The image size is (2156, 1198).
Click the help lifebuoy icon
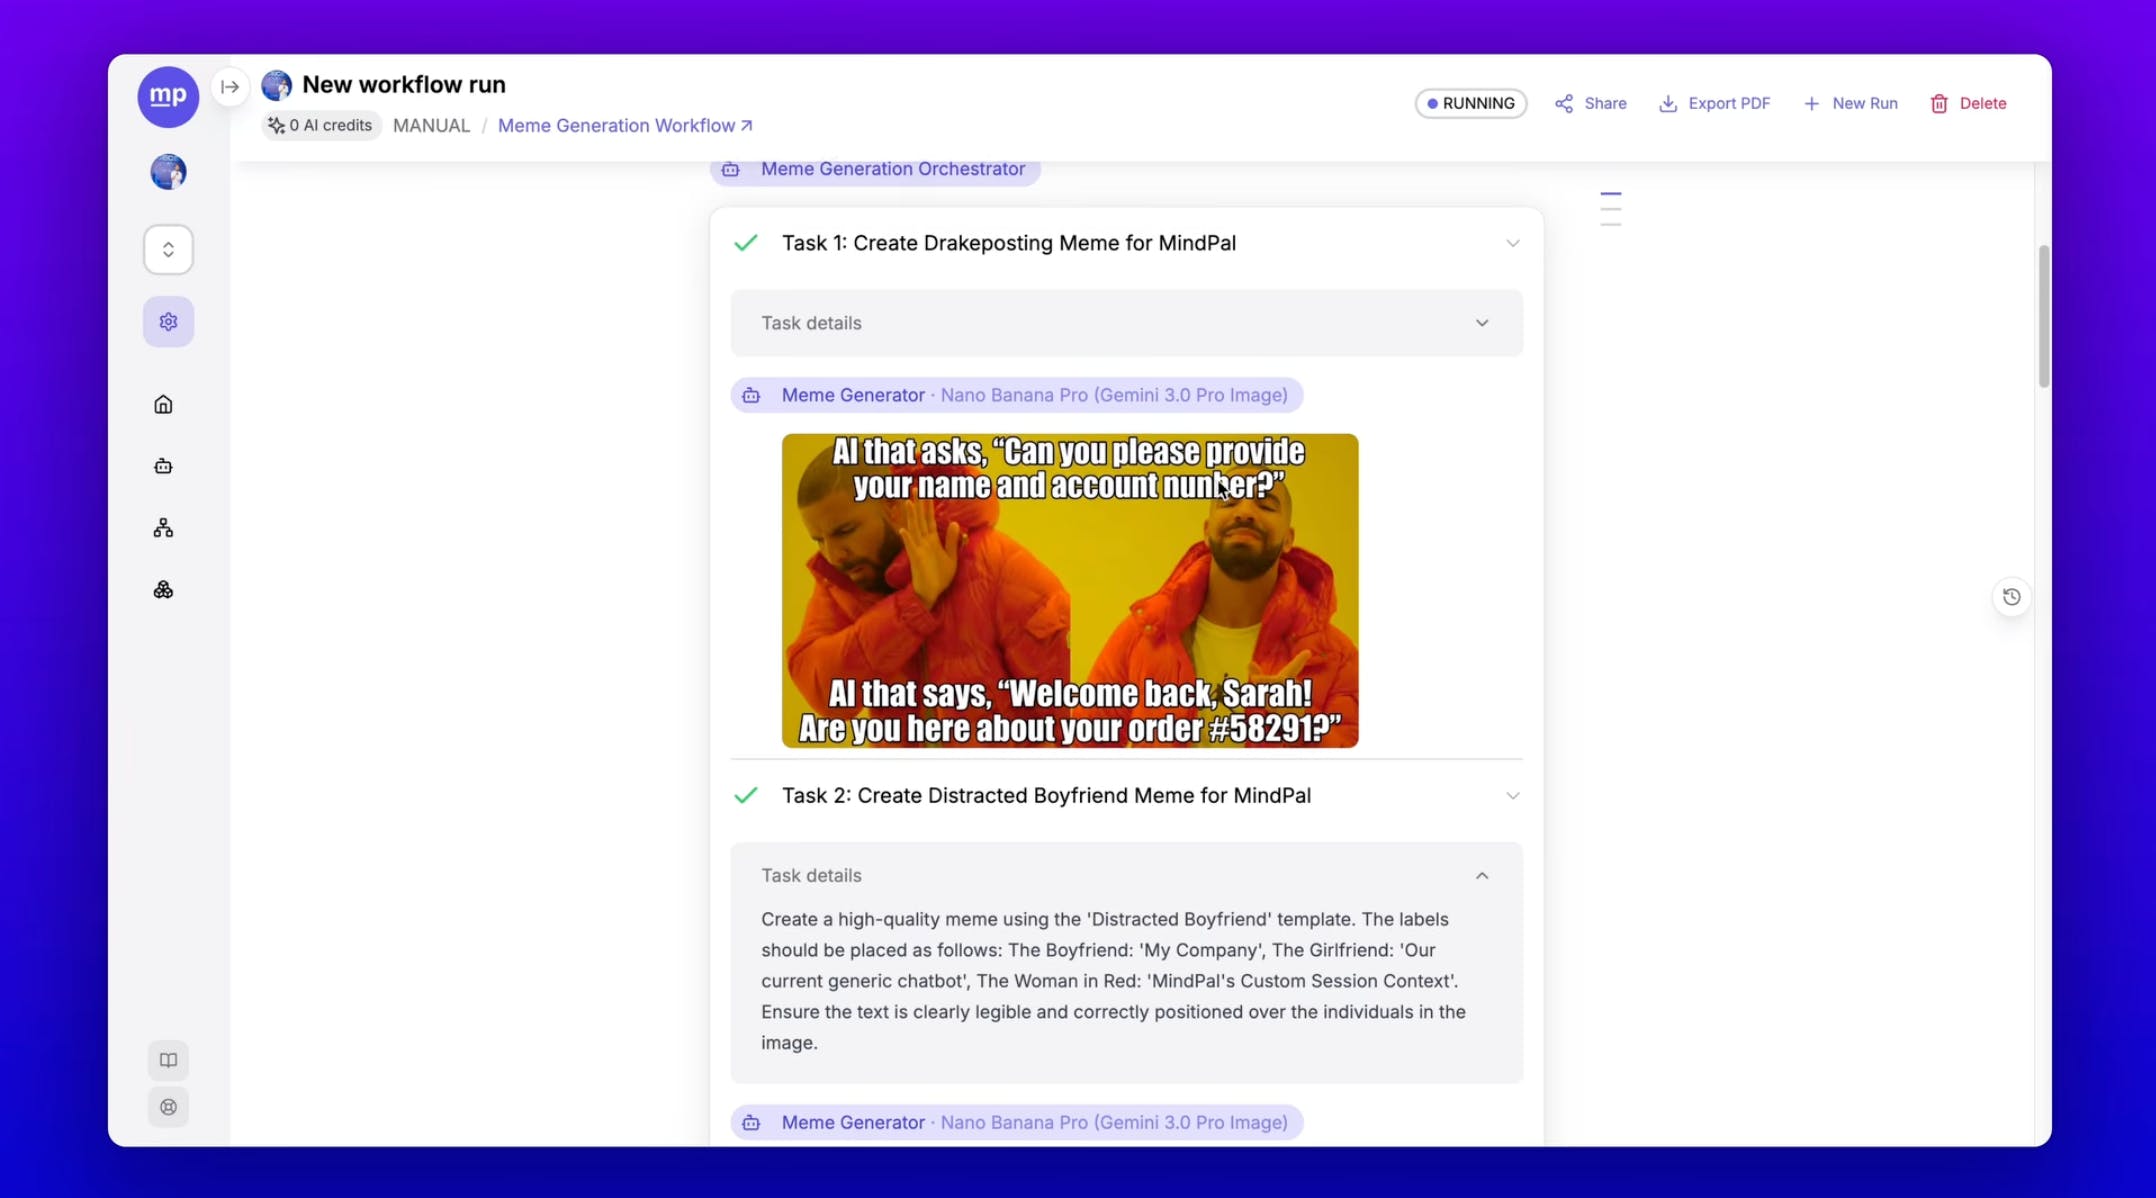[x=168, y=1107]
